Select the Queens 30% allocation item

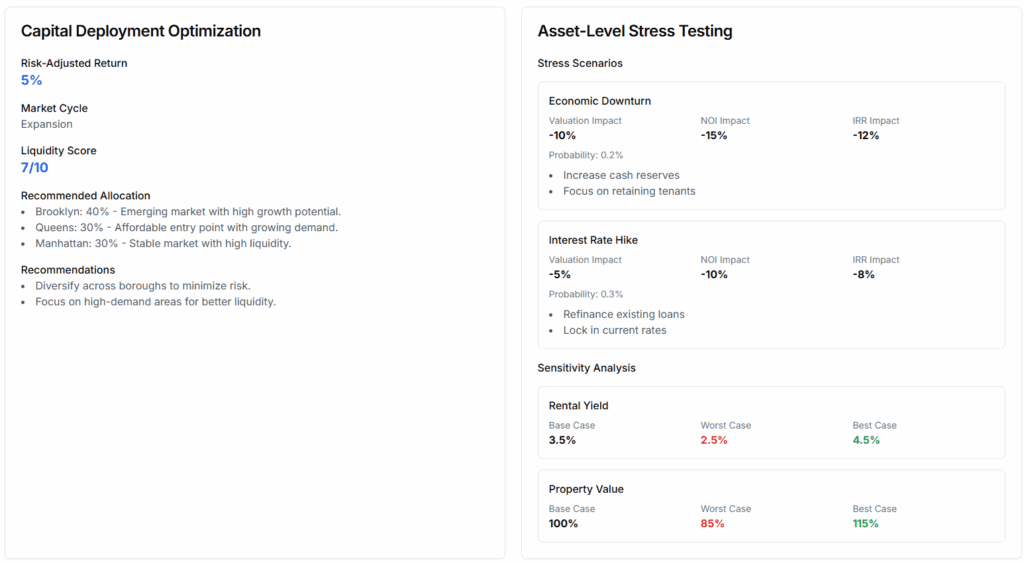coord(186,227)
